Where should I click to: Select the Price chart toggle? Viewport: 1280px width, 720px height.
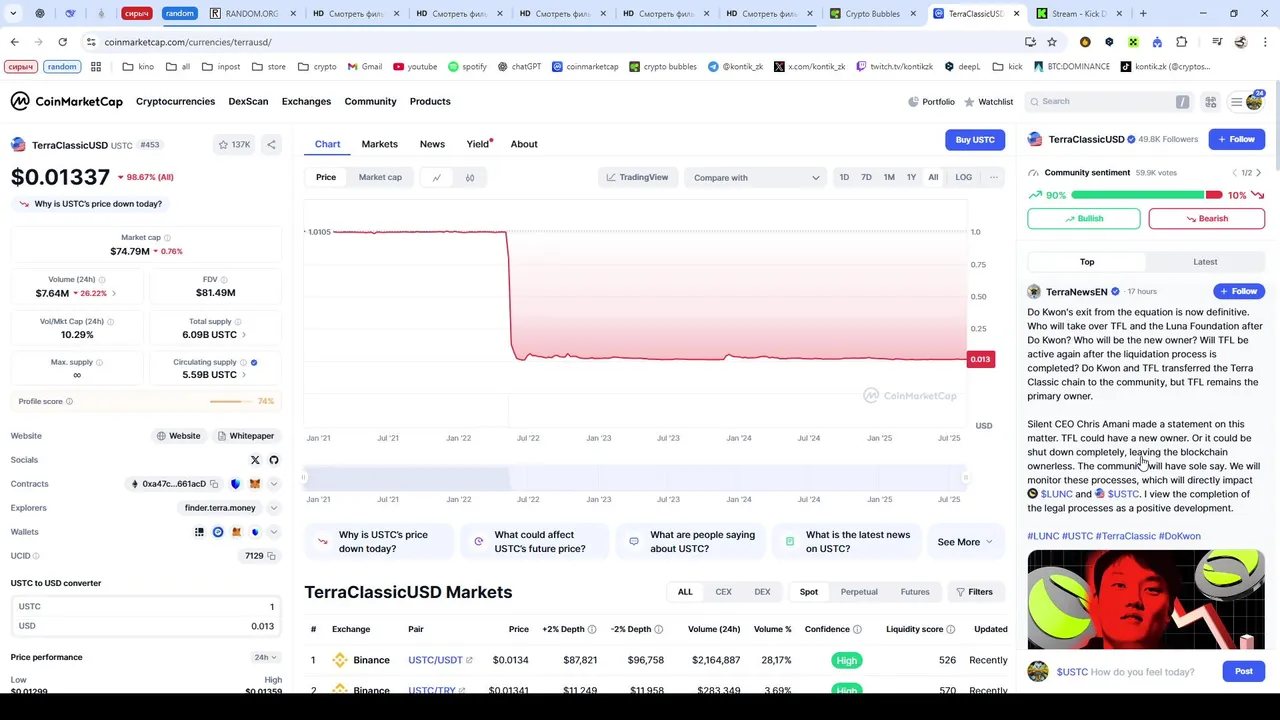click(x=326, y=177)
